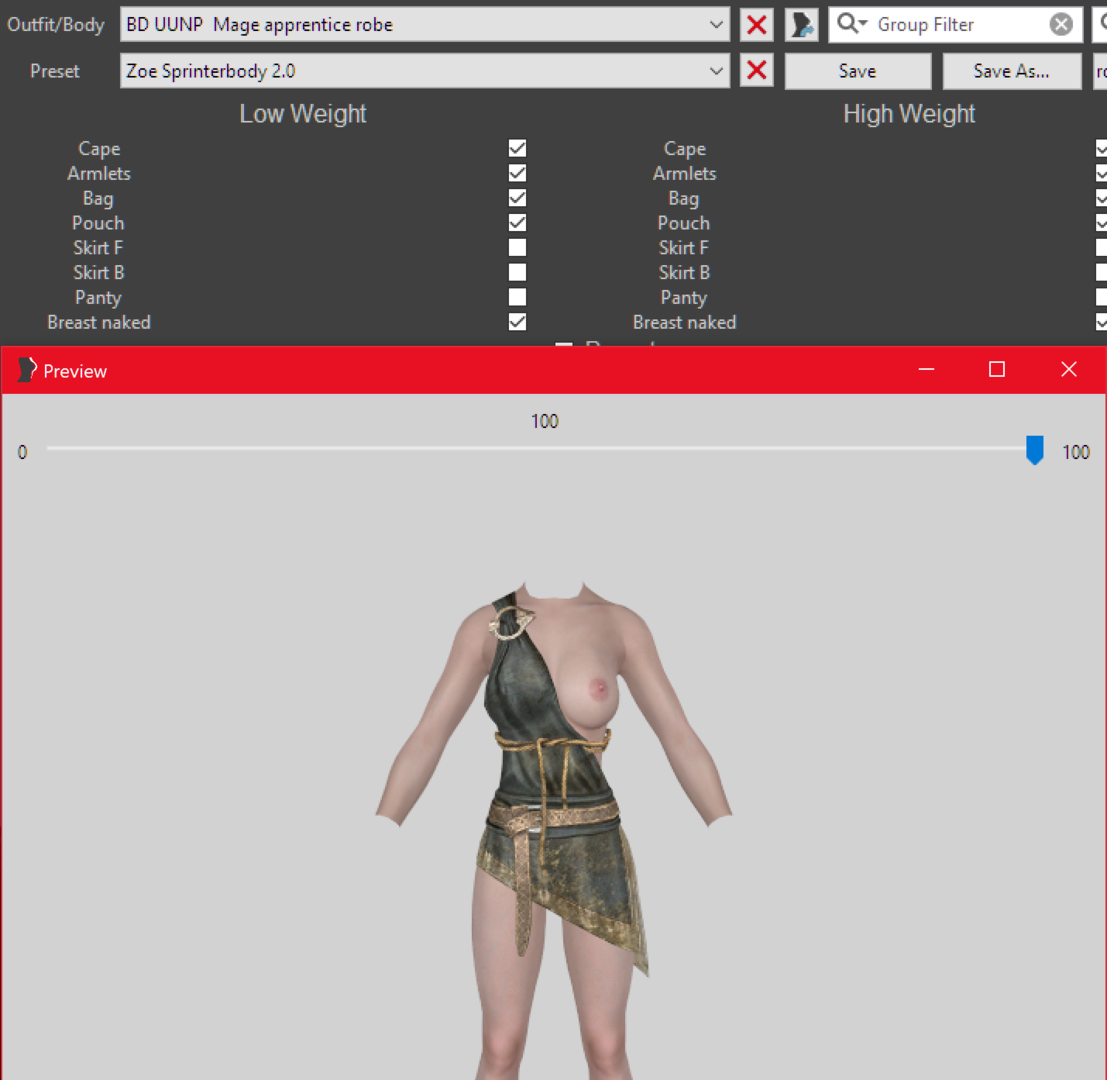The width and height of the screenshot is (1107, 1080).
Task: Click the slider minimum label 0
Action: tap(23, 452)
